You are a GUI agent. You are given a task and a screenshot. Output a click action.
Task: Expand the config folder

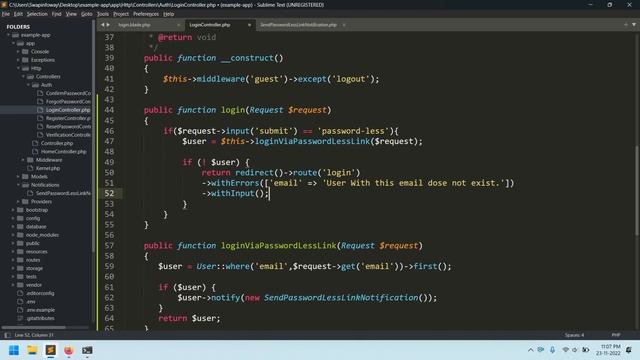click(x=13, y=218)
